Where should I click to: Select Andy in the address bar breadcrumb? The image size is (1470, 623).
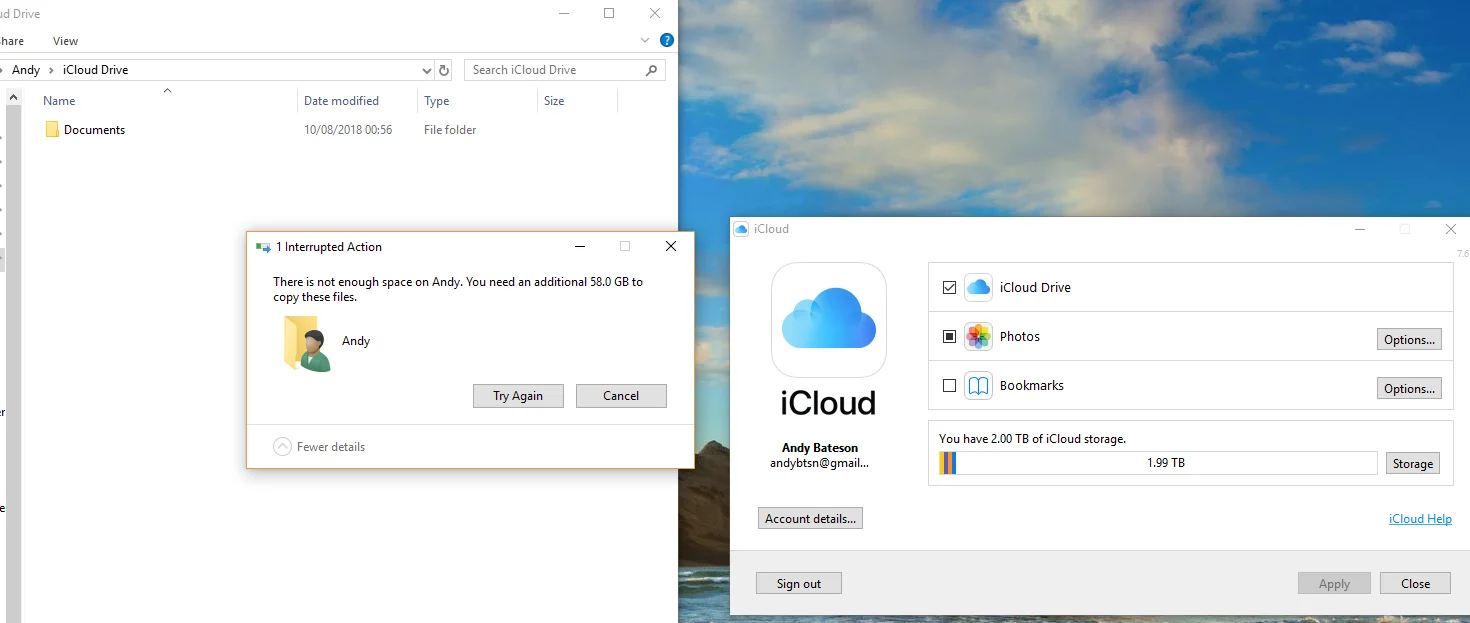26,70
